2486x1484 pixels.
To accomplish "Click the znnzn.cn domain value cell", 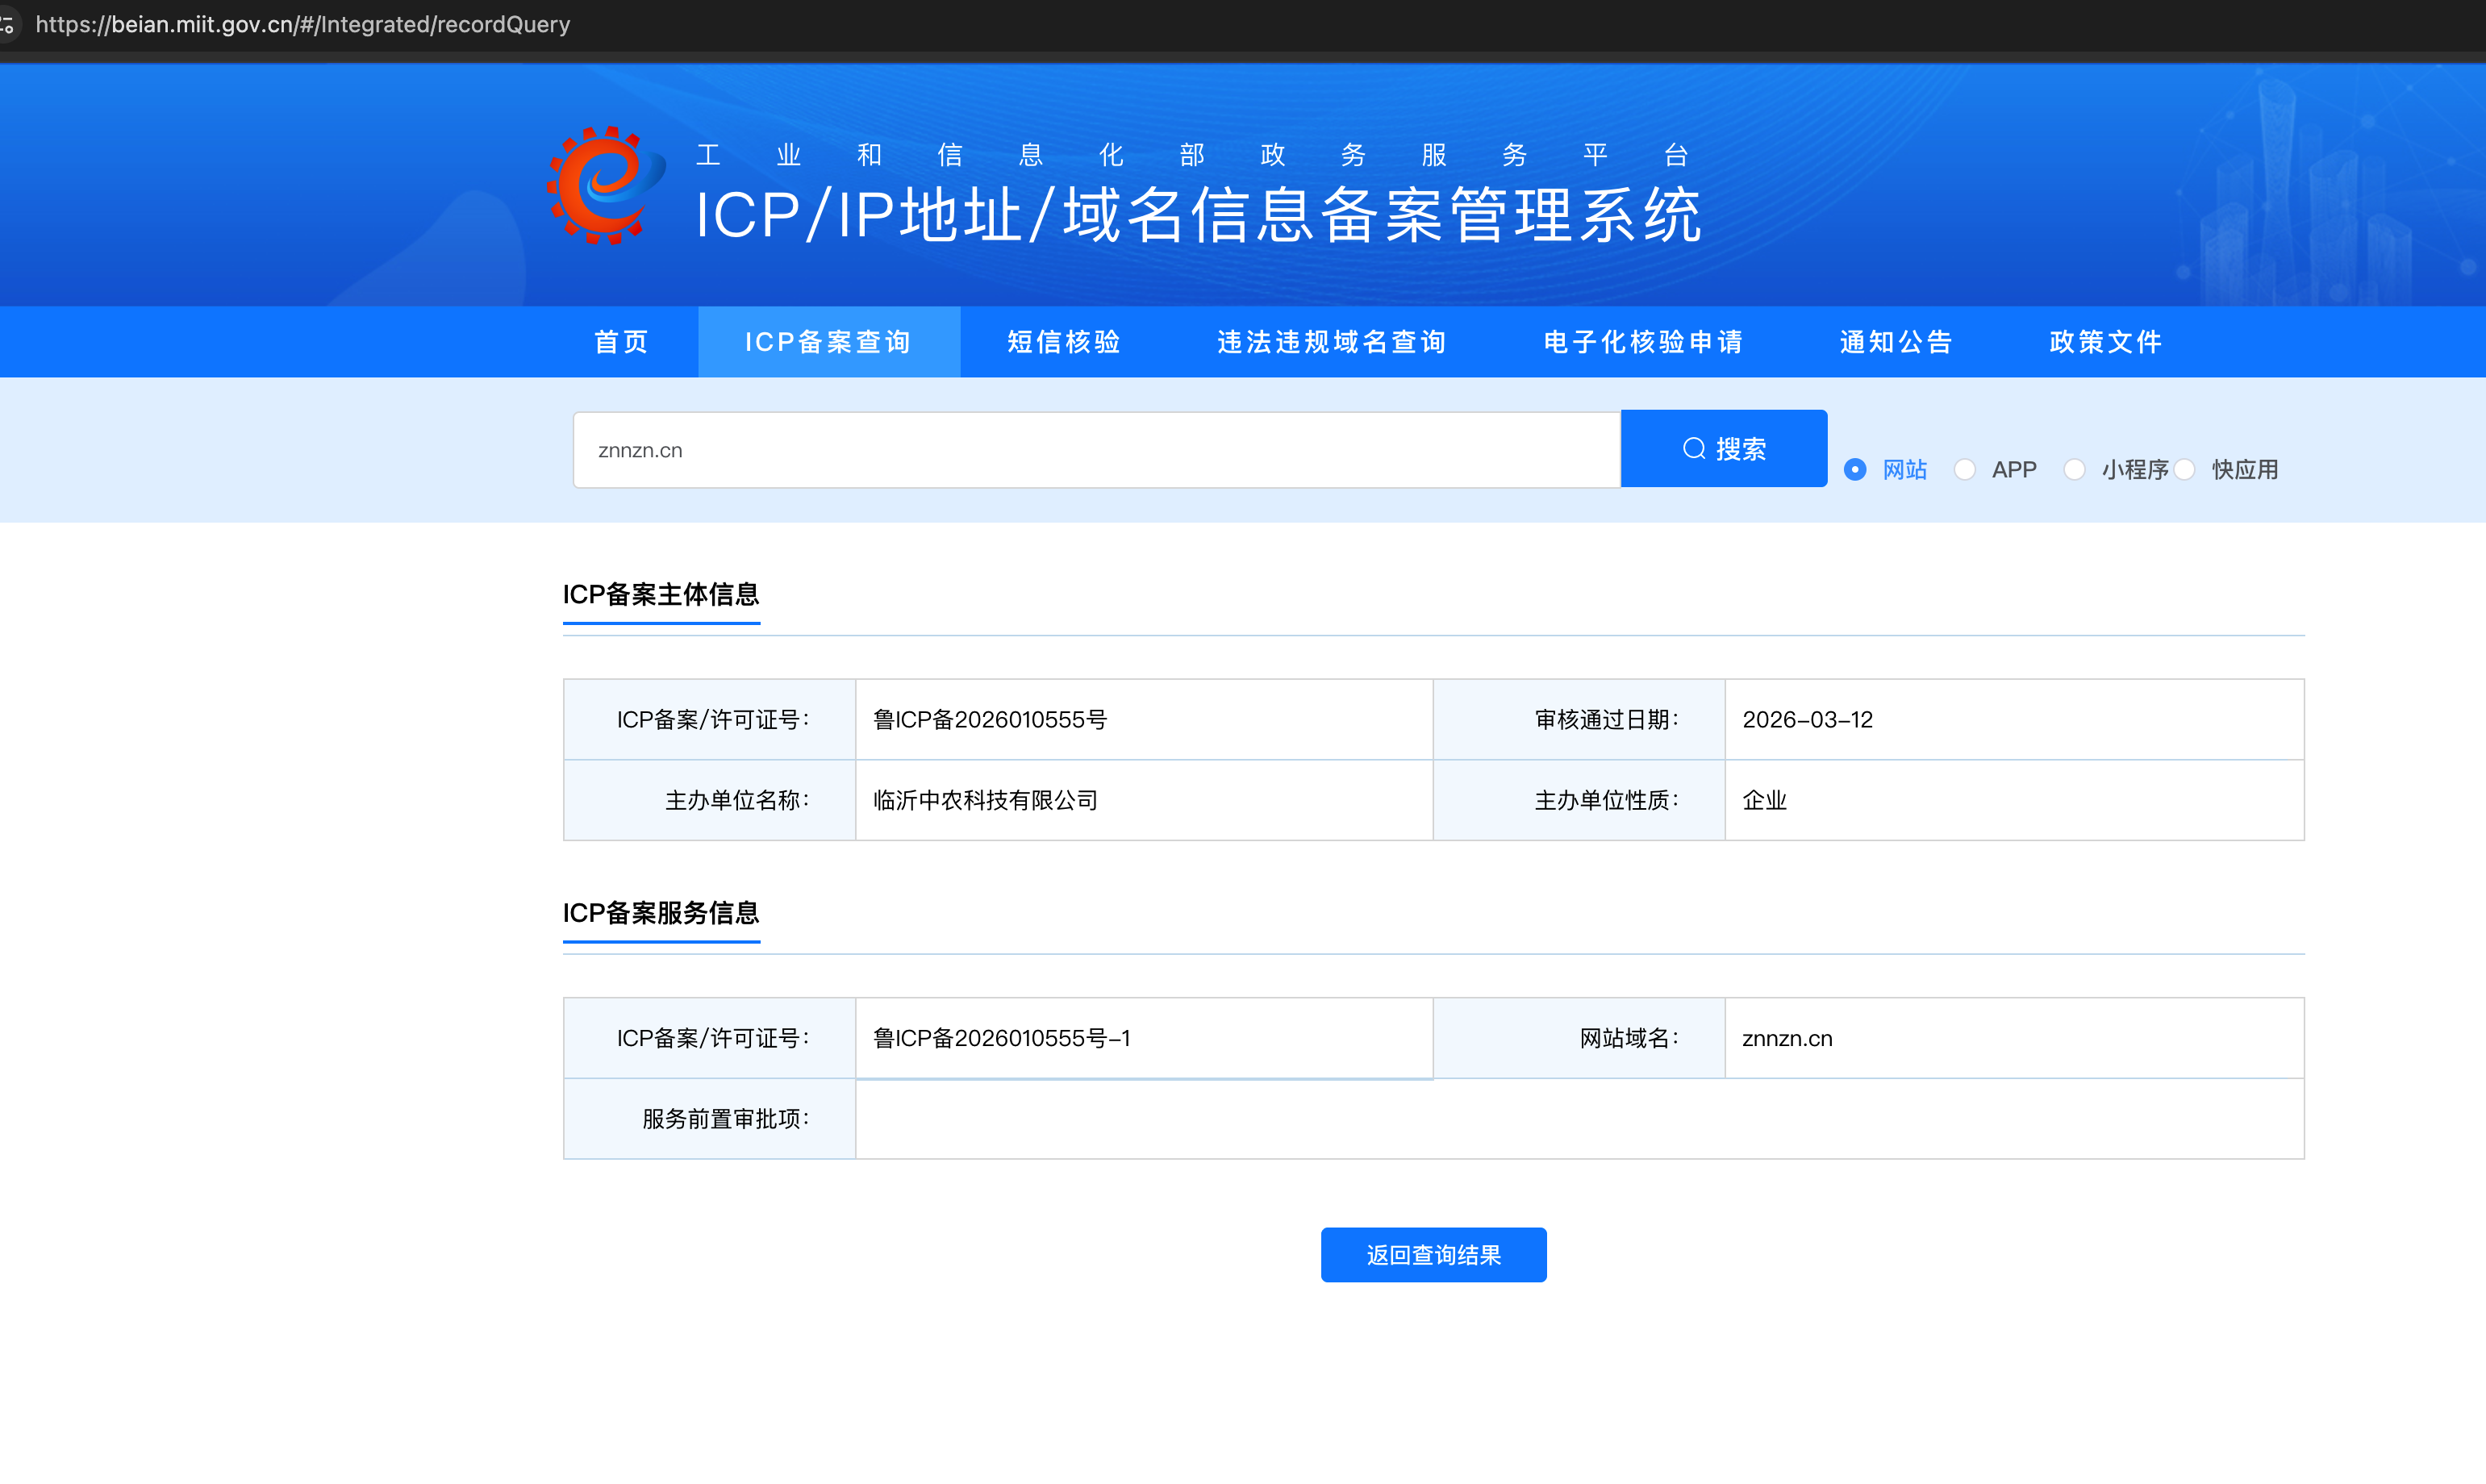I will [x=1787, y=1038].
